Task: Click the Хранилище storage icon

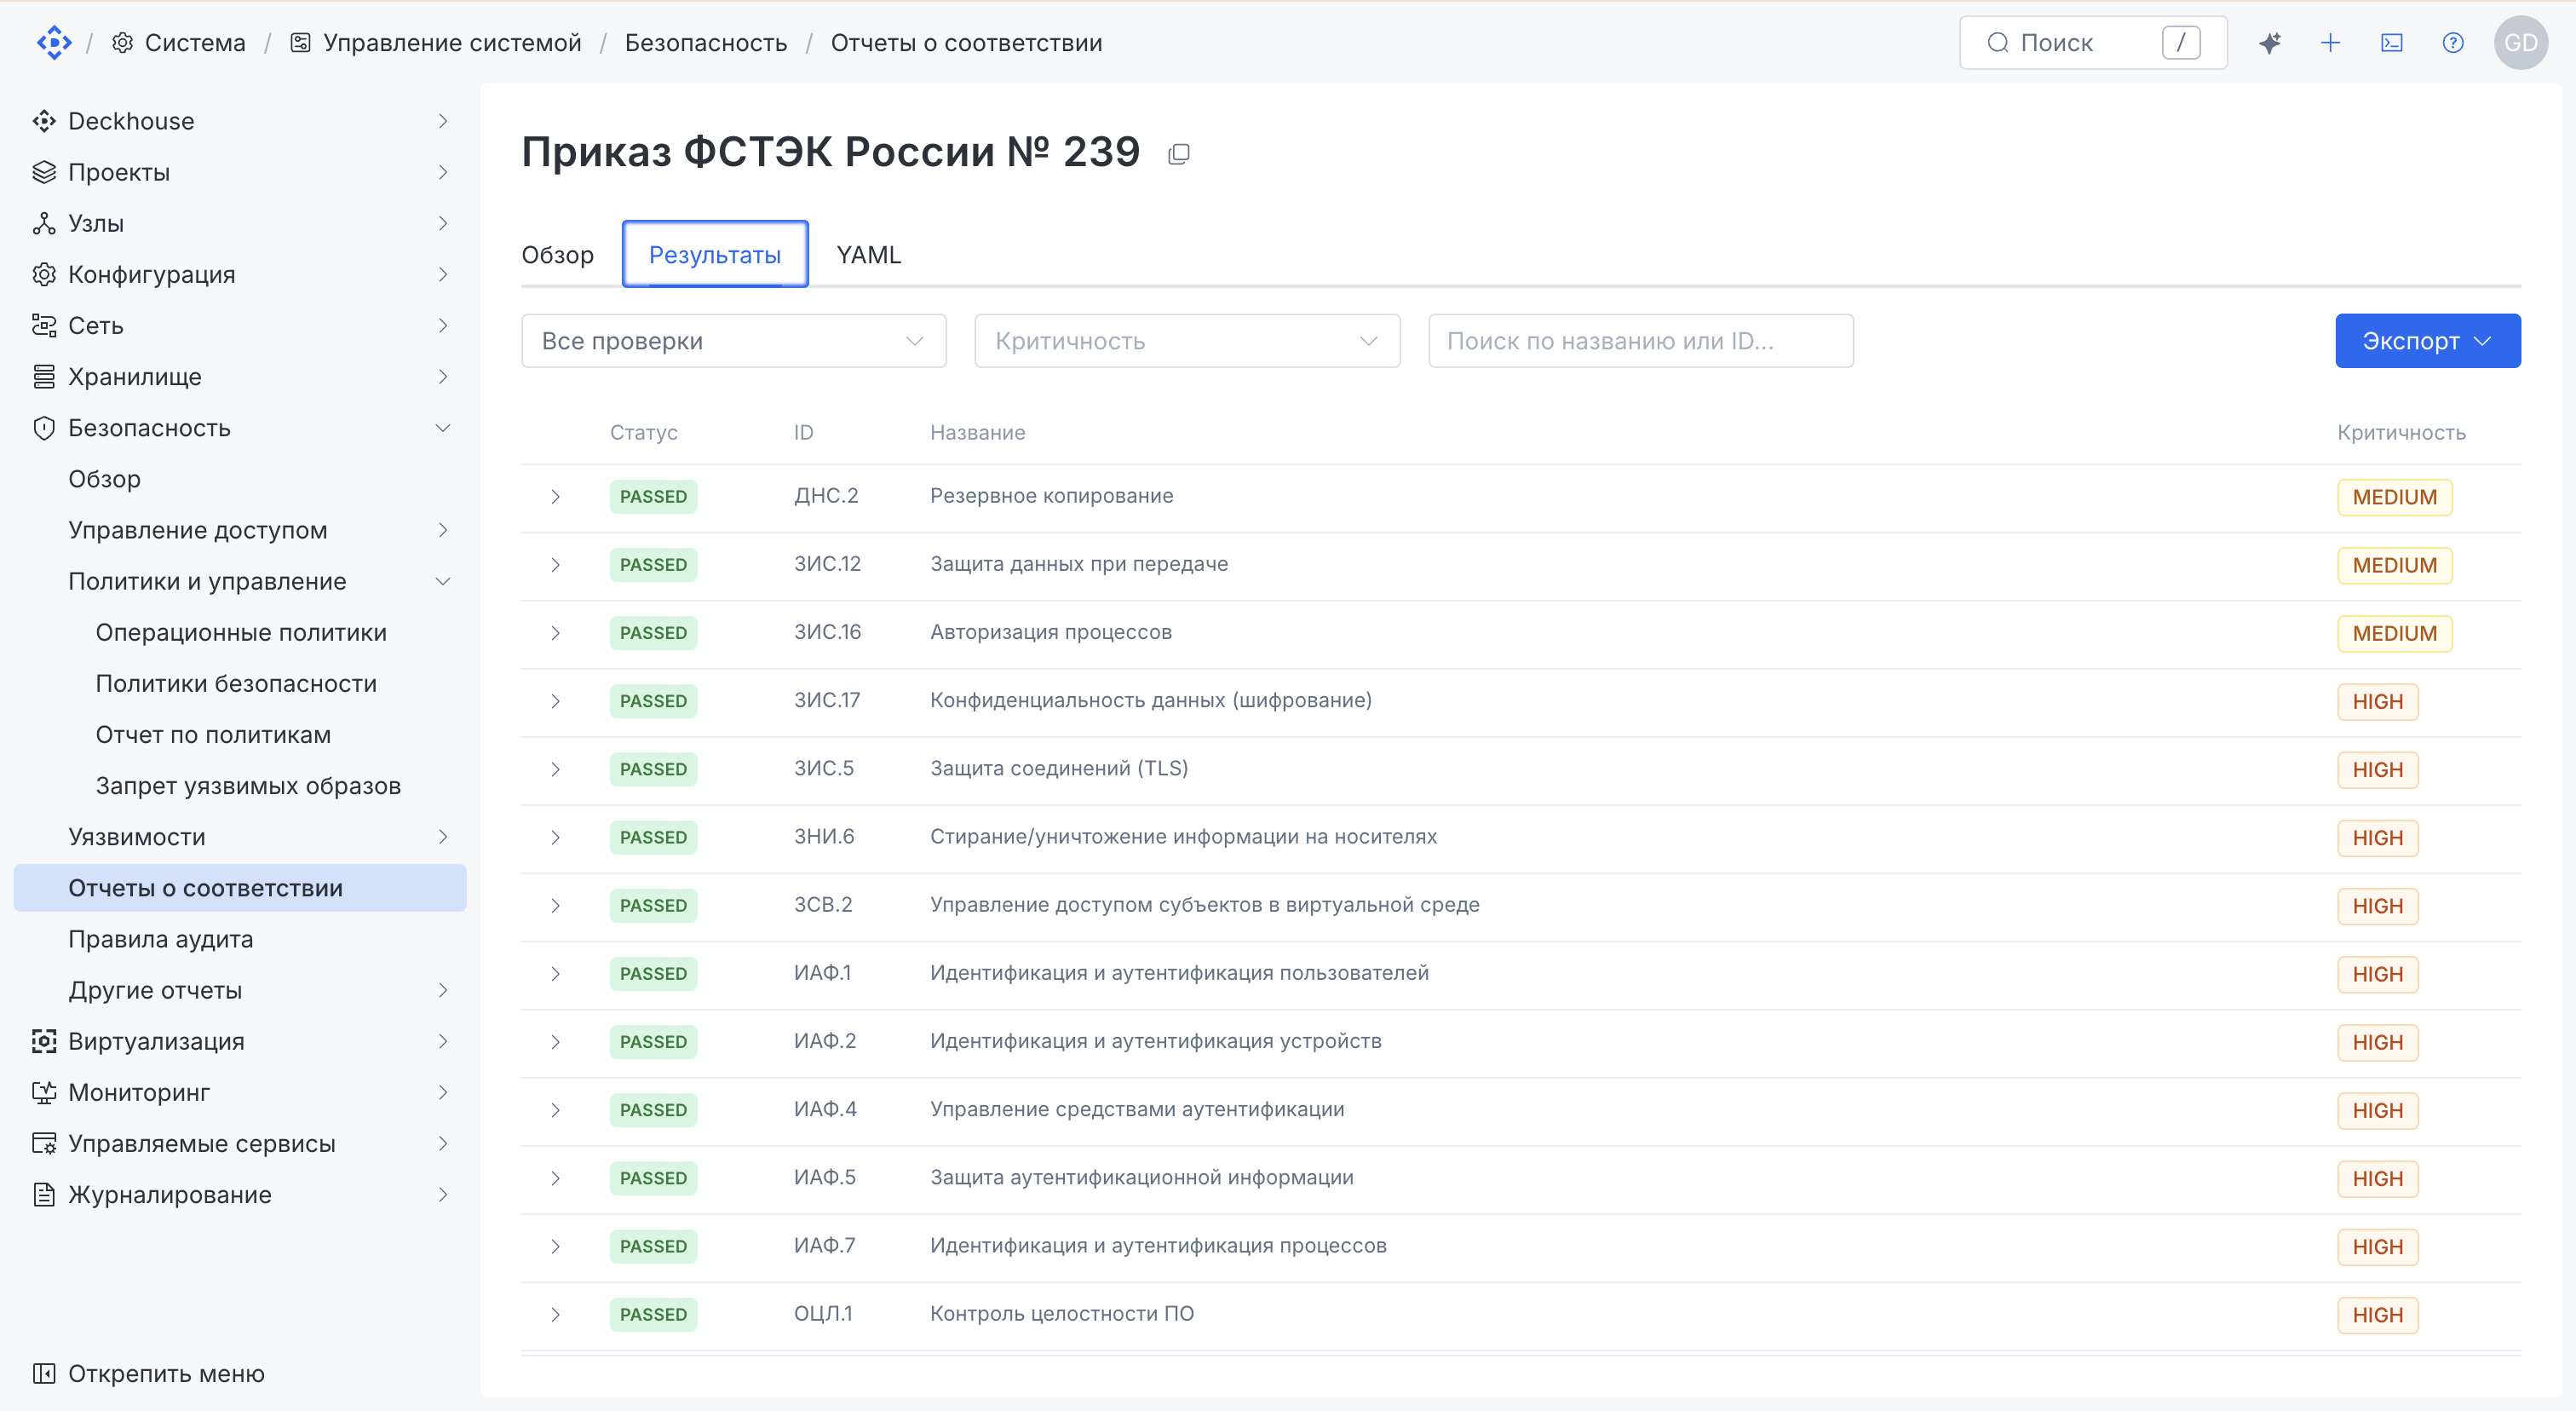Action: 44,376
